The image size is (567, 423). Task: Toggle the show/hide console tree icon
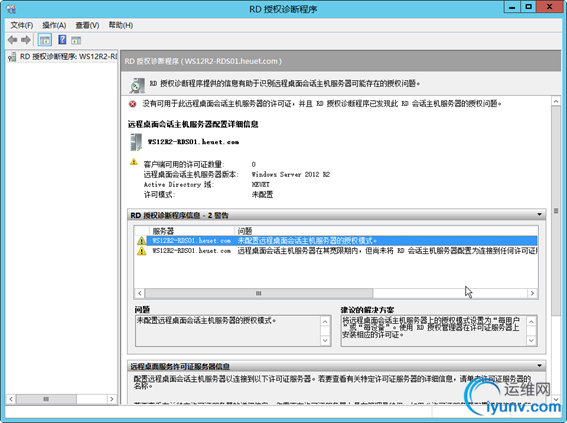coord(45,40)
